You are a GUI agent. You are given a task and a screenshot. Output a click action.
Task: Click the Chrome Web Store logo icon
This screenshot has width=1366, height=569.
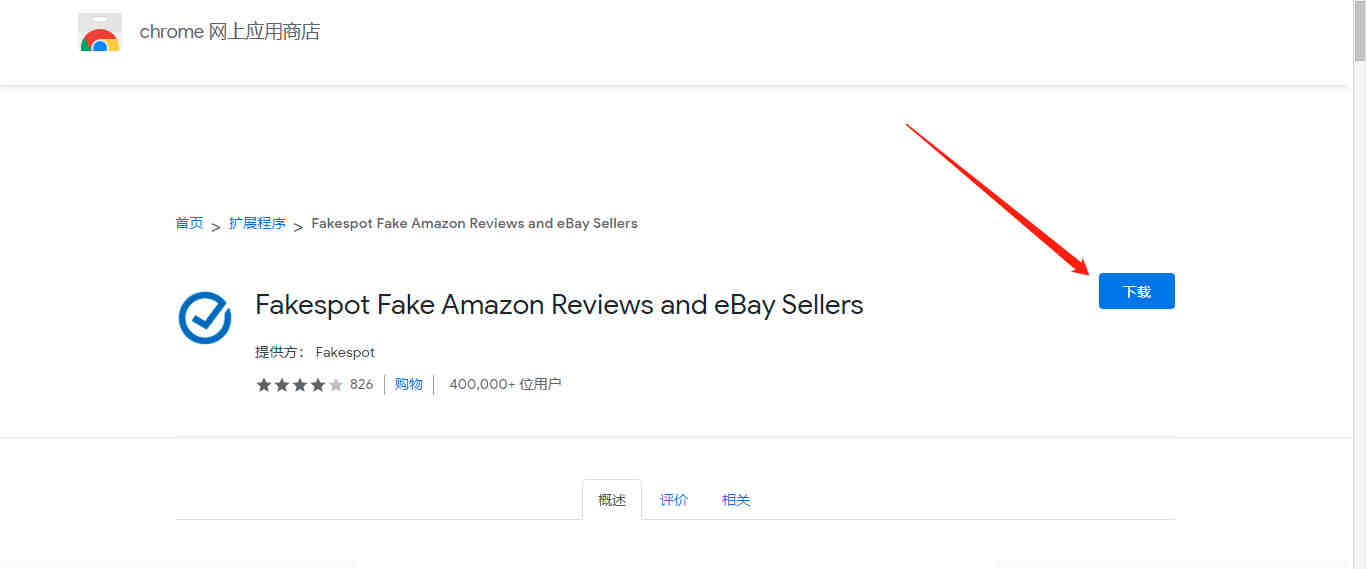click(x=99, y=32)
